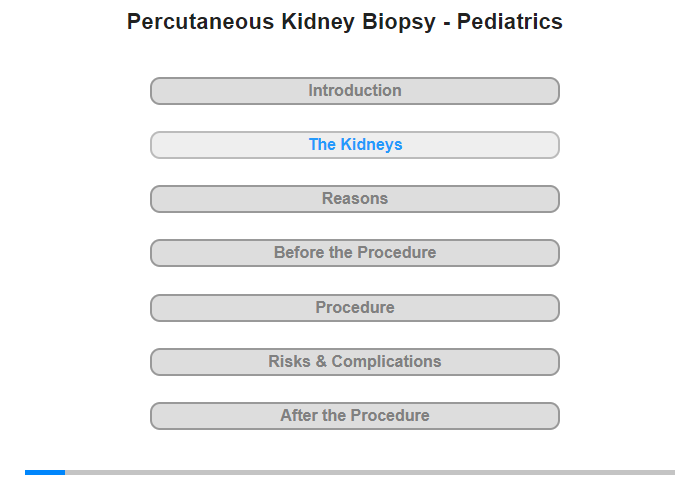Click the Percutaneous Kidney Biopsy - Pediatrics heading
Image resolution: width=700 pixels, height=480 pixels.
(345, 22)
